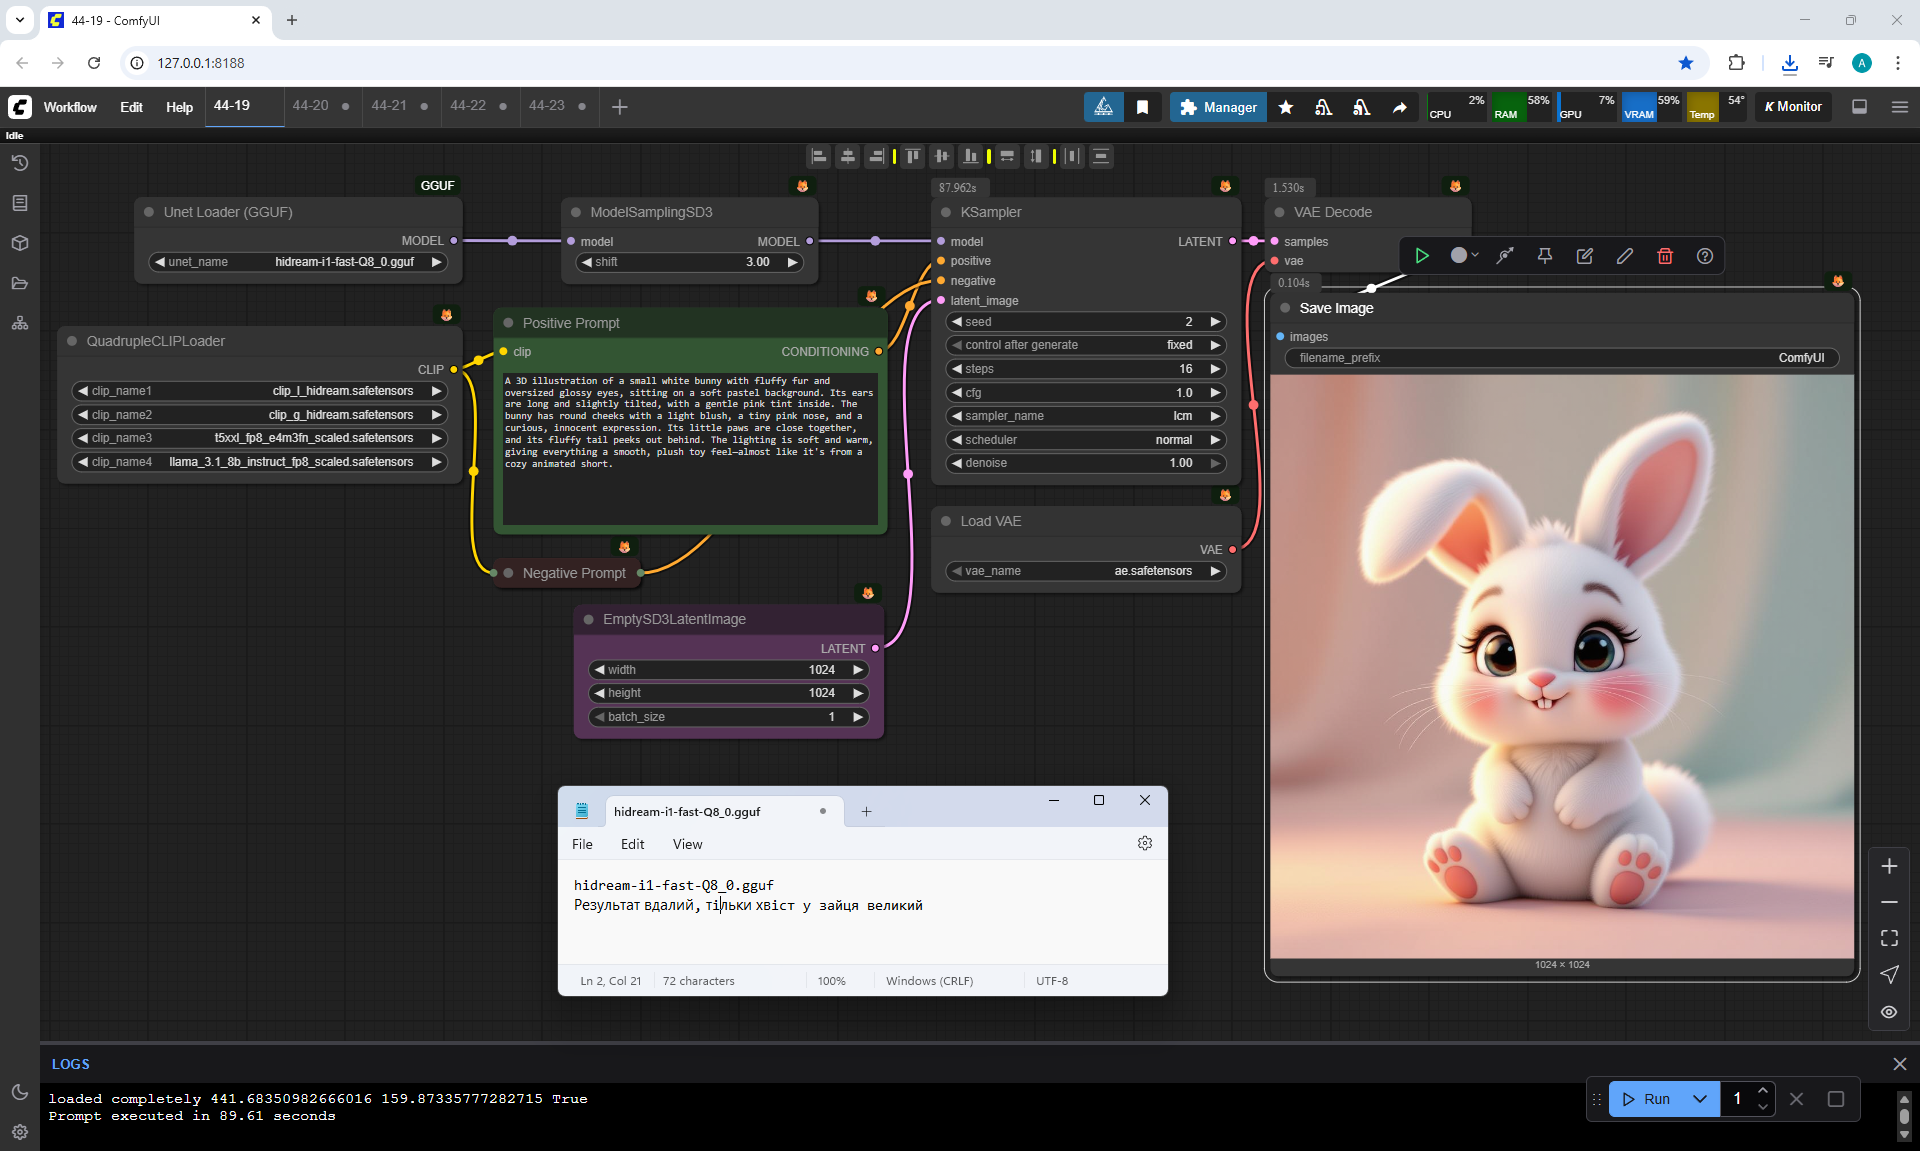The width and height of the screenshot is (1920, 1151).
Task: Open the sampler_name combo in KSampler
Action: pos(1086,416)
